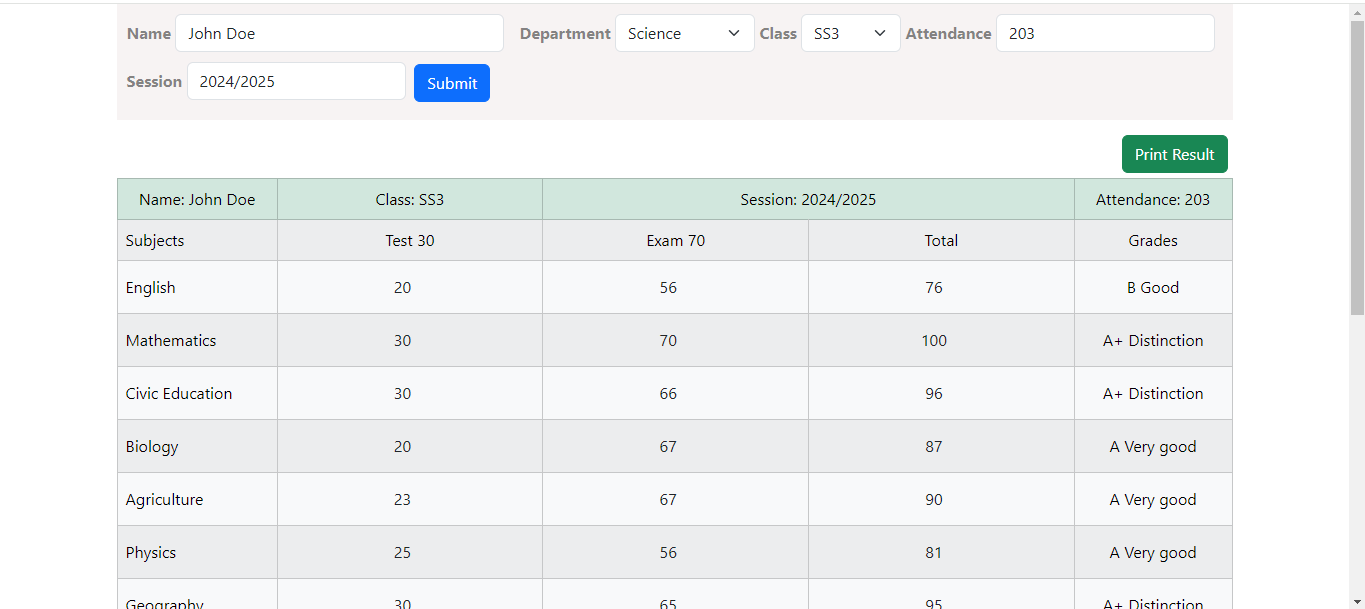
Task: Open the Department dropdown
Action: (x=684, y=33)
